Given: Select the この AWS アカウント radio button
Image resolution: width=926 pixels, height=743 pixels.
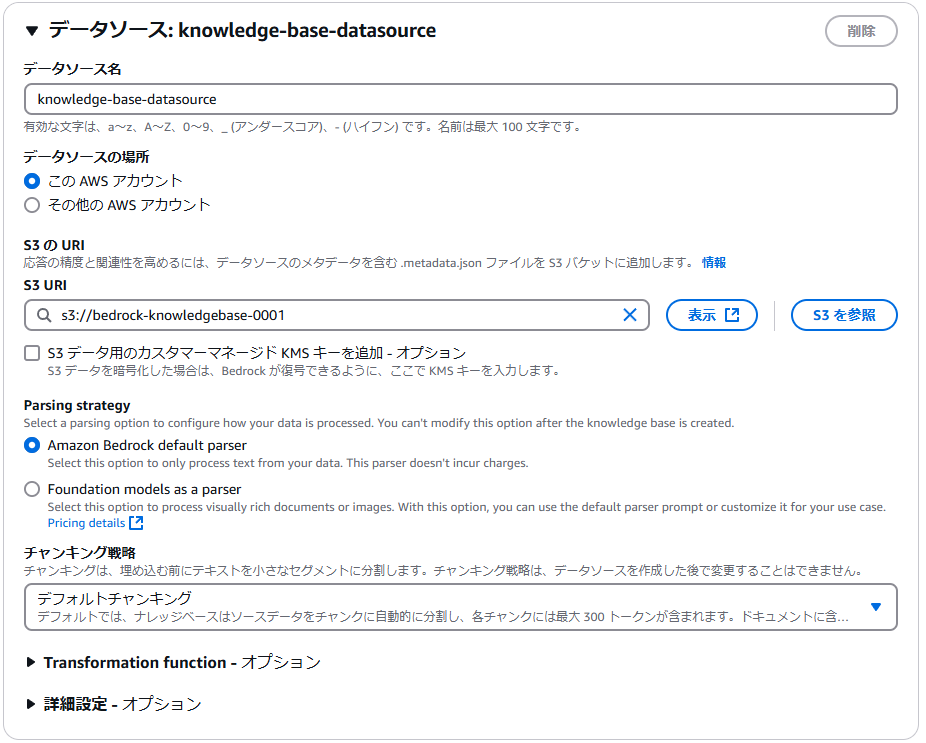Looking at the screenshot, I should coord(32,181).
